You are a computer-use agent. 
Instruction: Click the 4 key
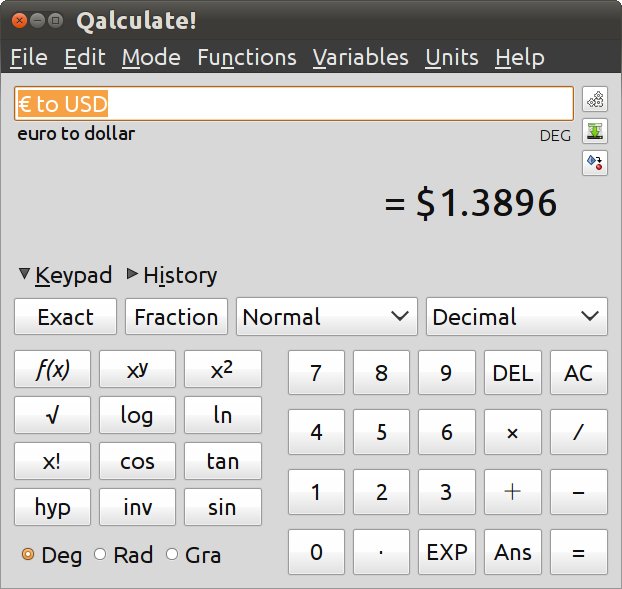316,432
